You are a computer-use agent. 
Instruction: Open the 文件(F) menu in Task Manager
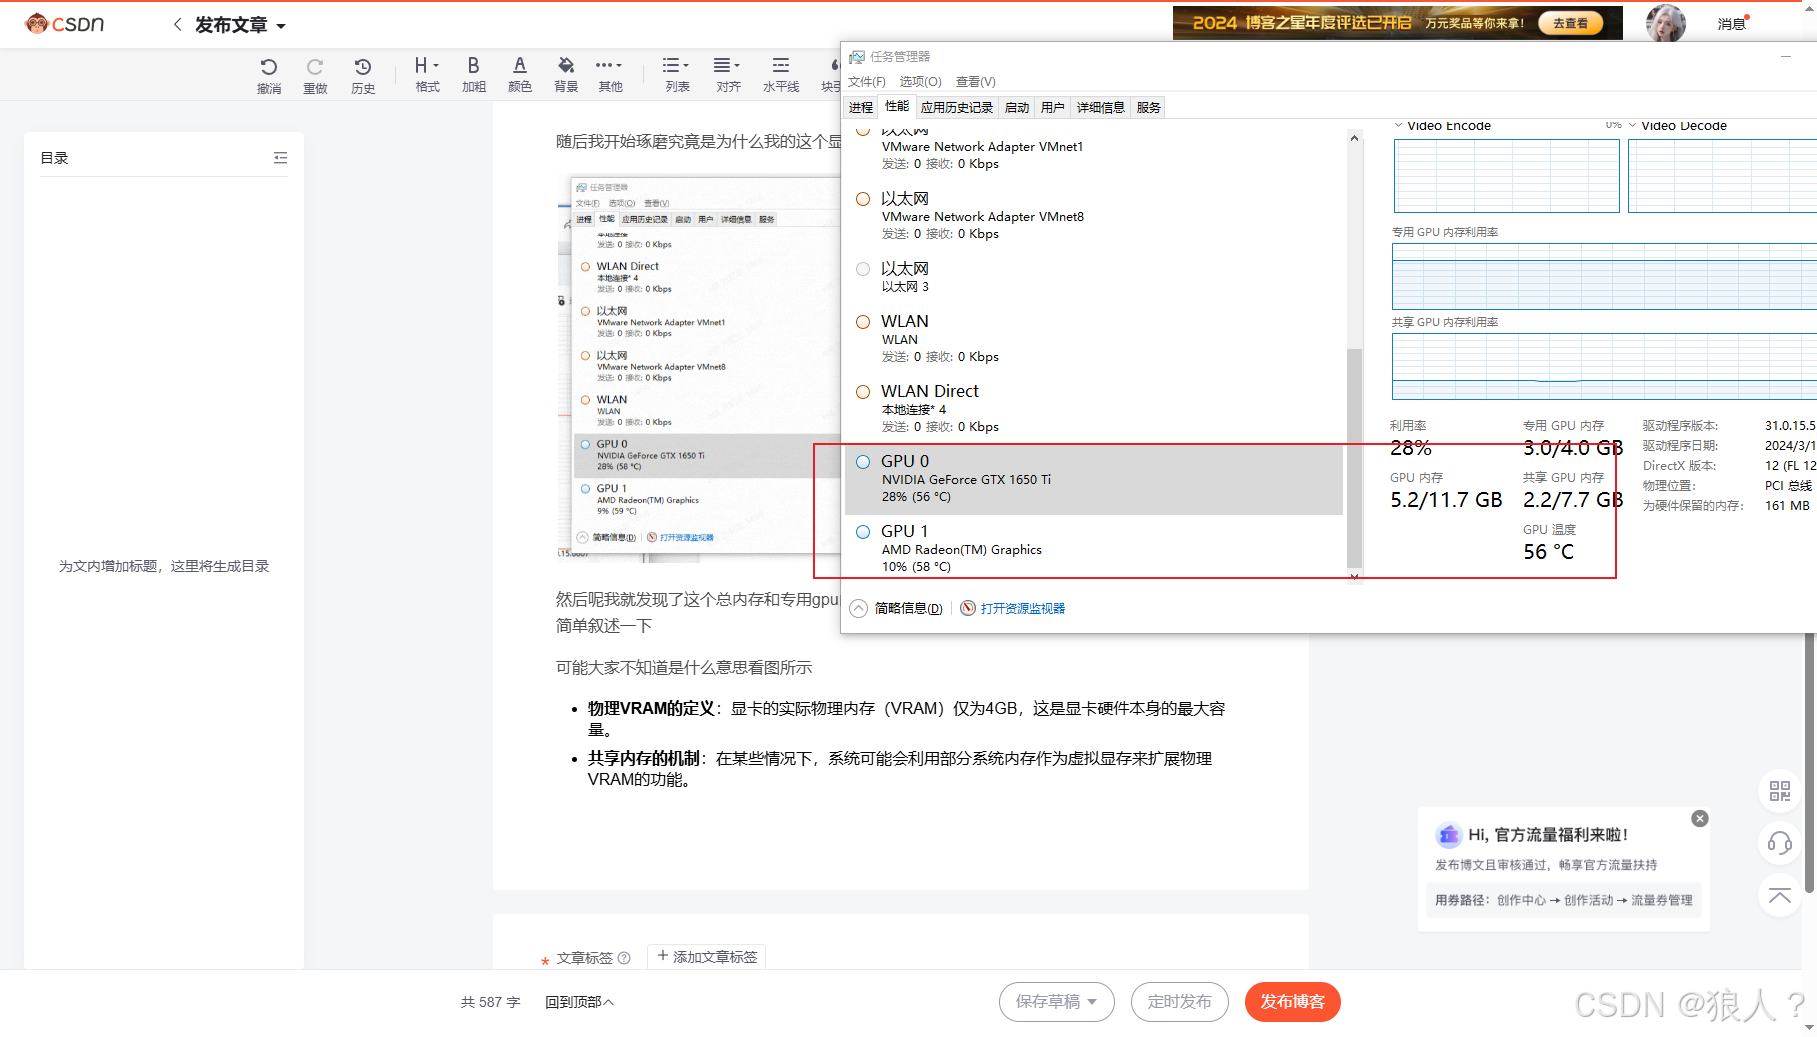coord(867,82)
